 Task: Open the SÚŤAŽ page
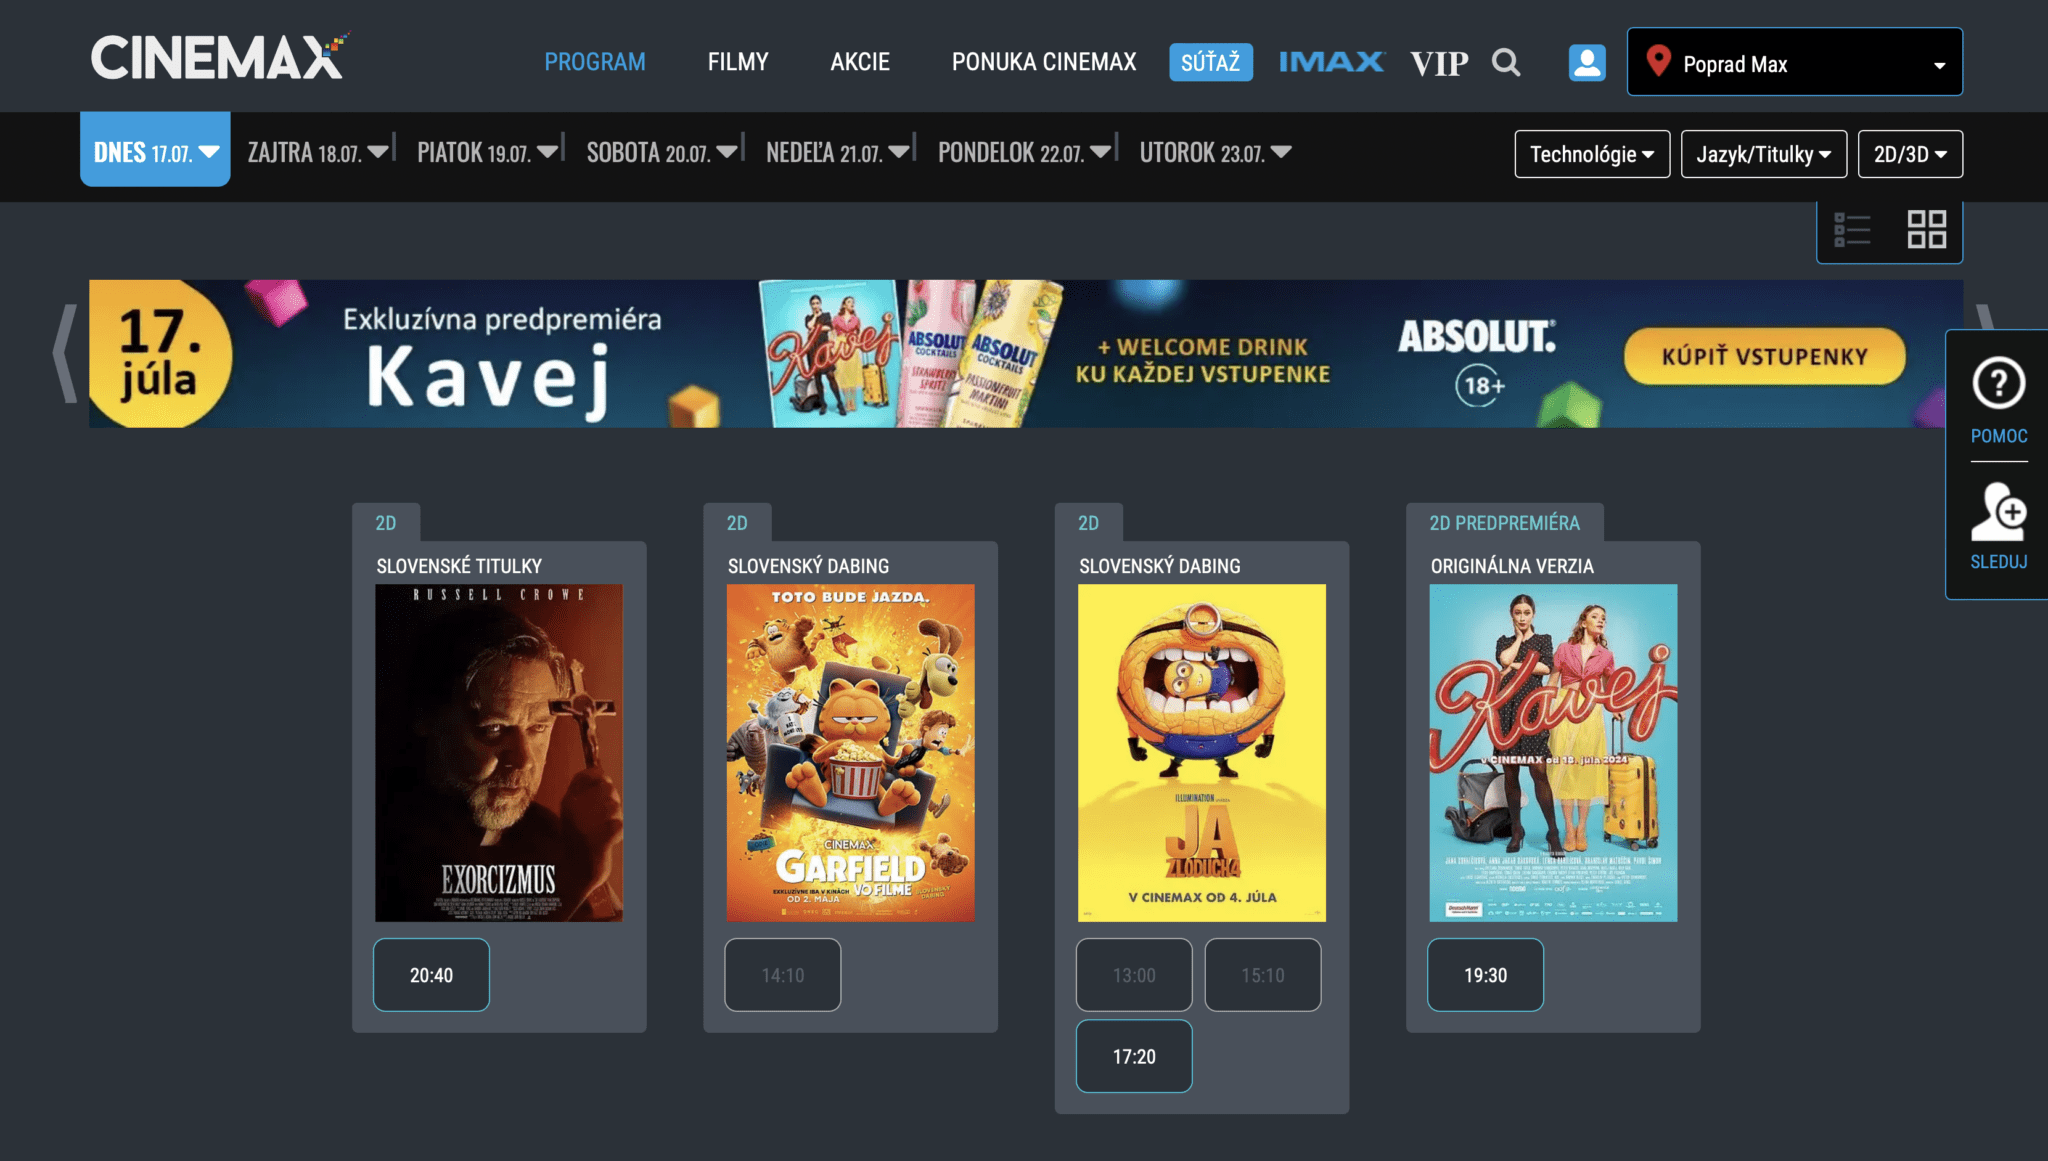point(1211,61)
